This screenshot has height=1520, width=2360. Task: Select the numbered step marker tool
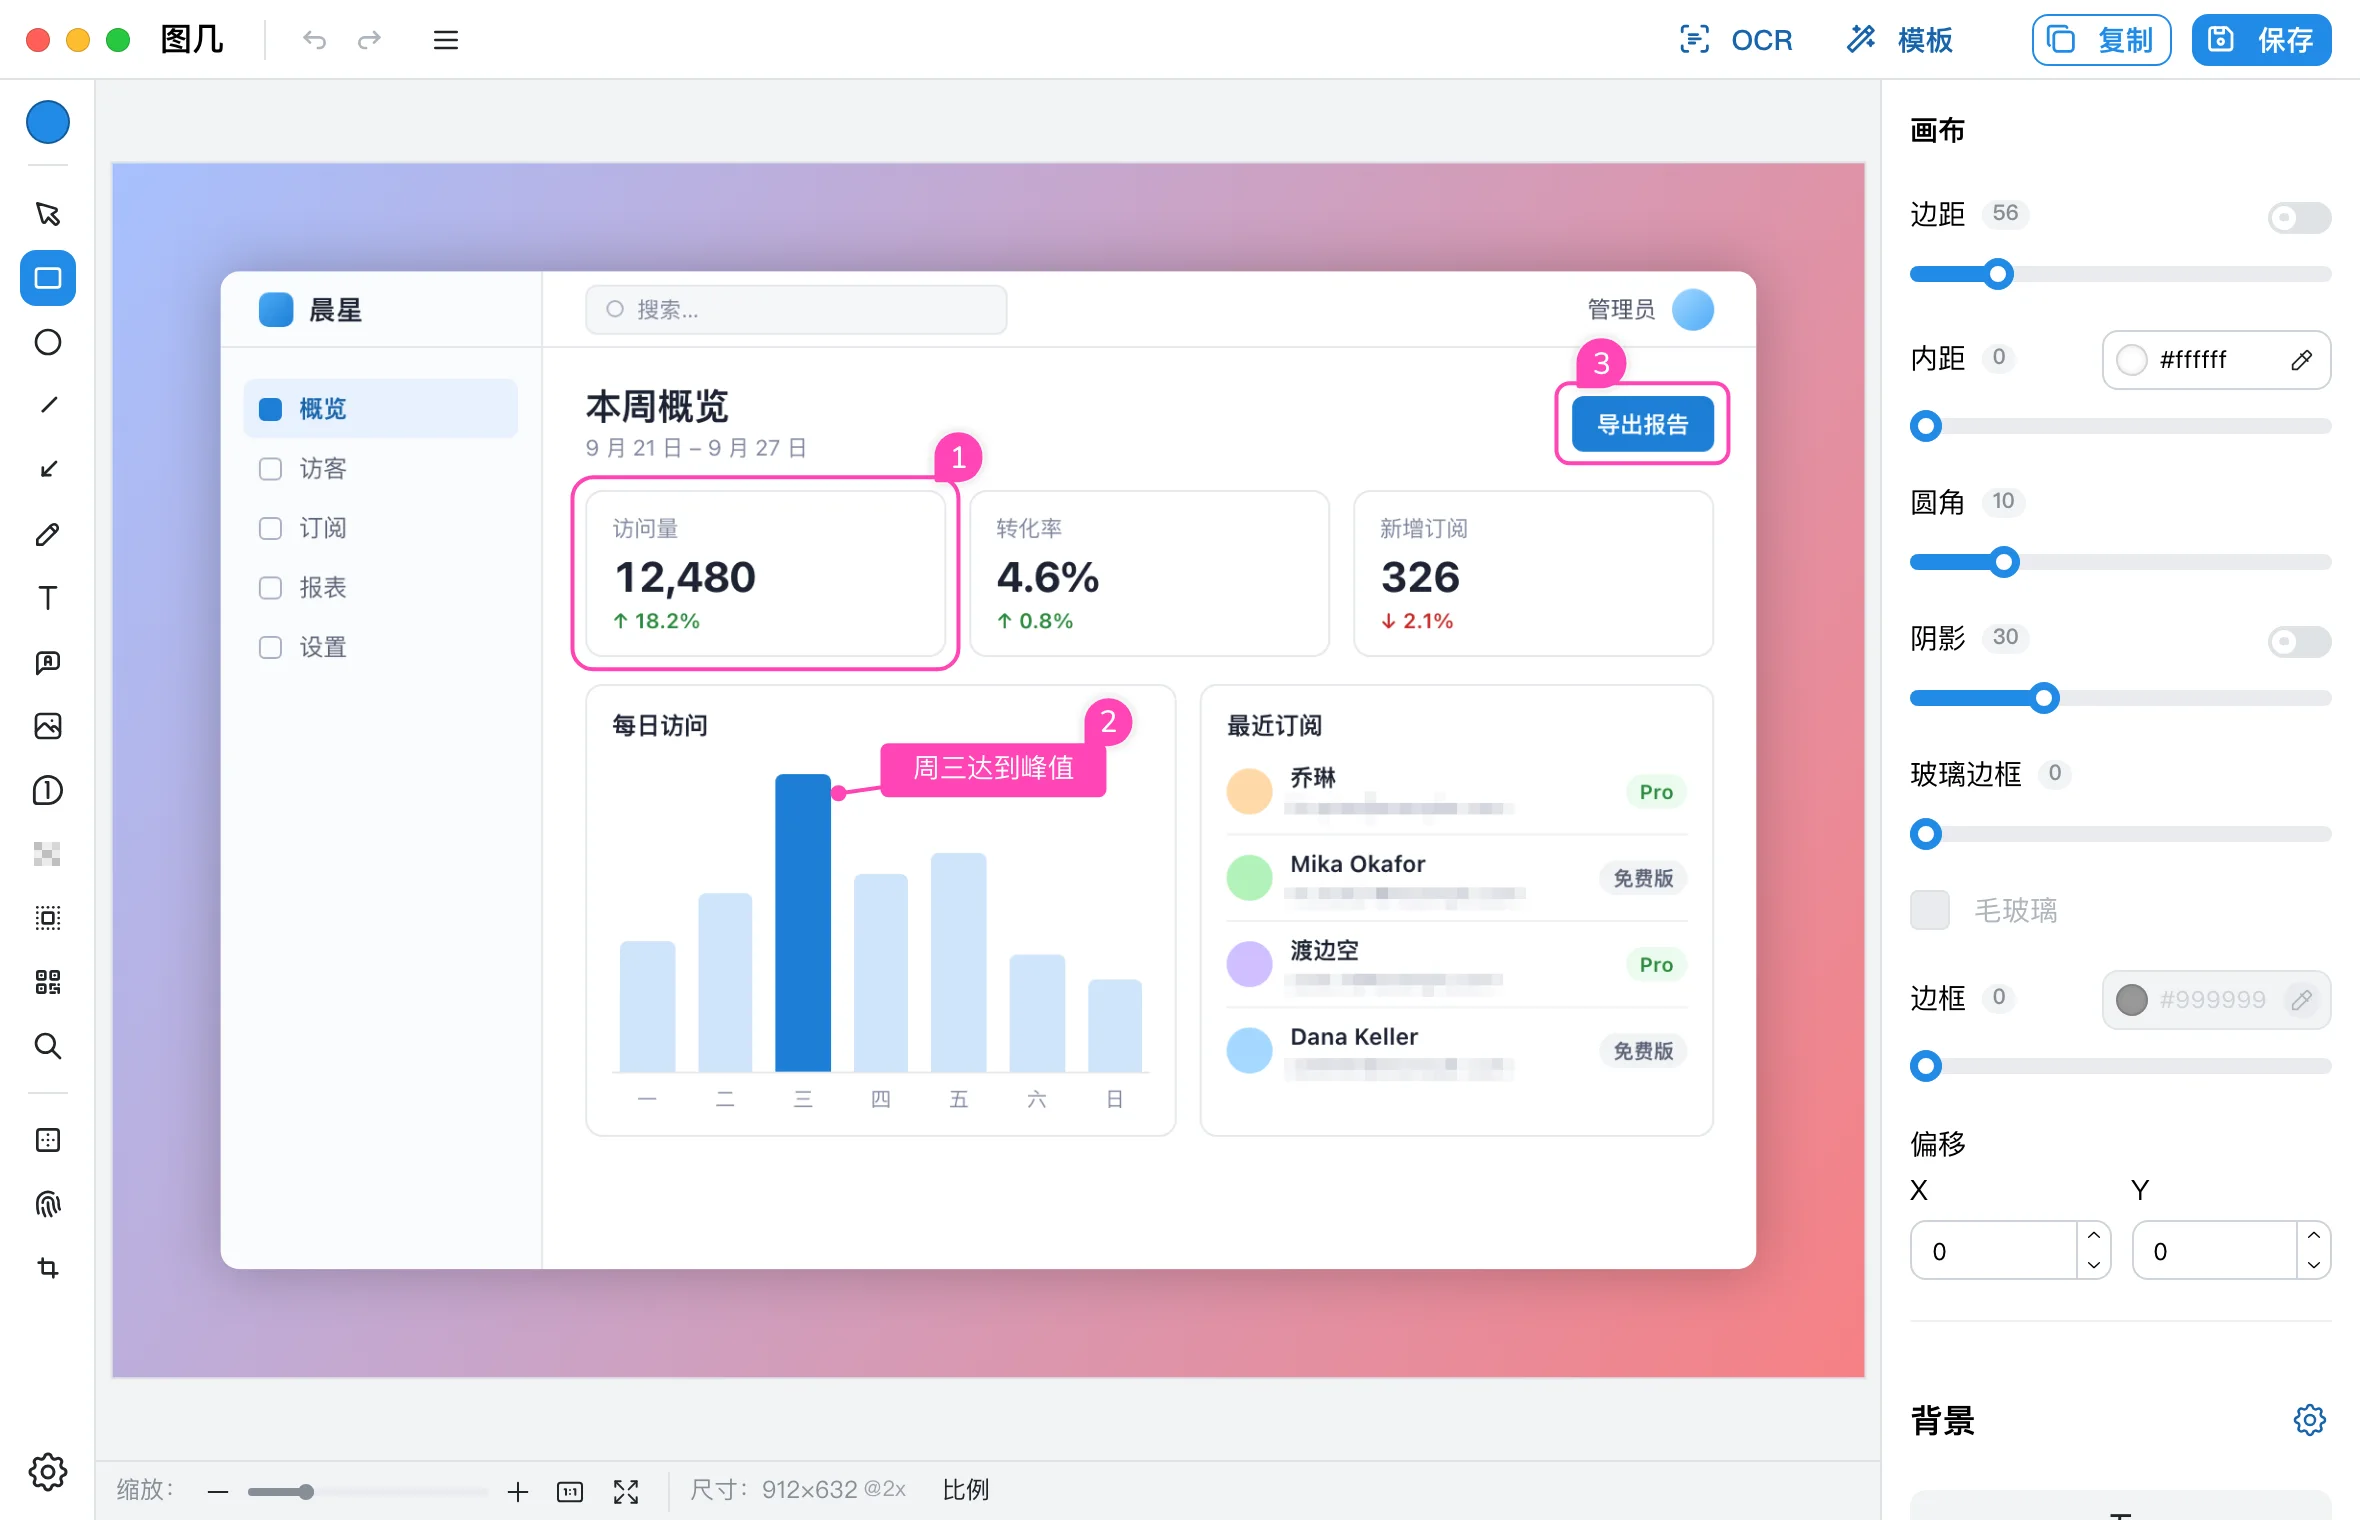pos(48,790)
